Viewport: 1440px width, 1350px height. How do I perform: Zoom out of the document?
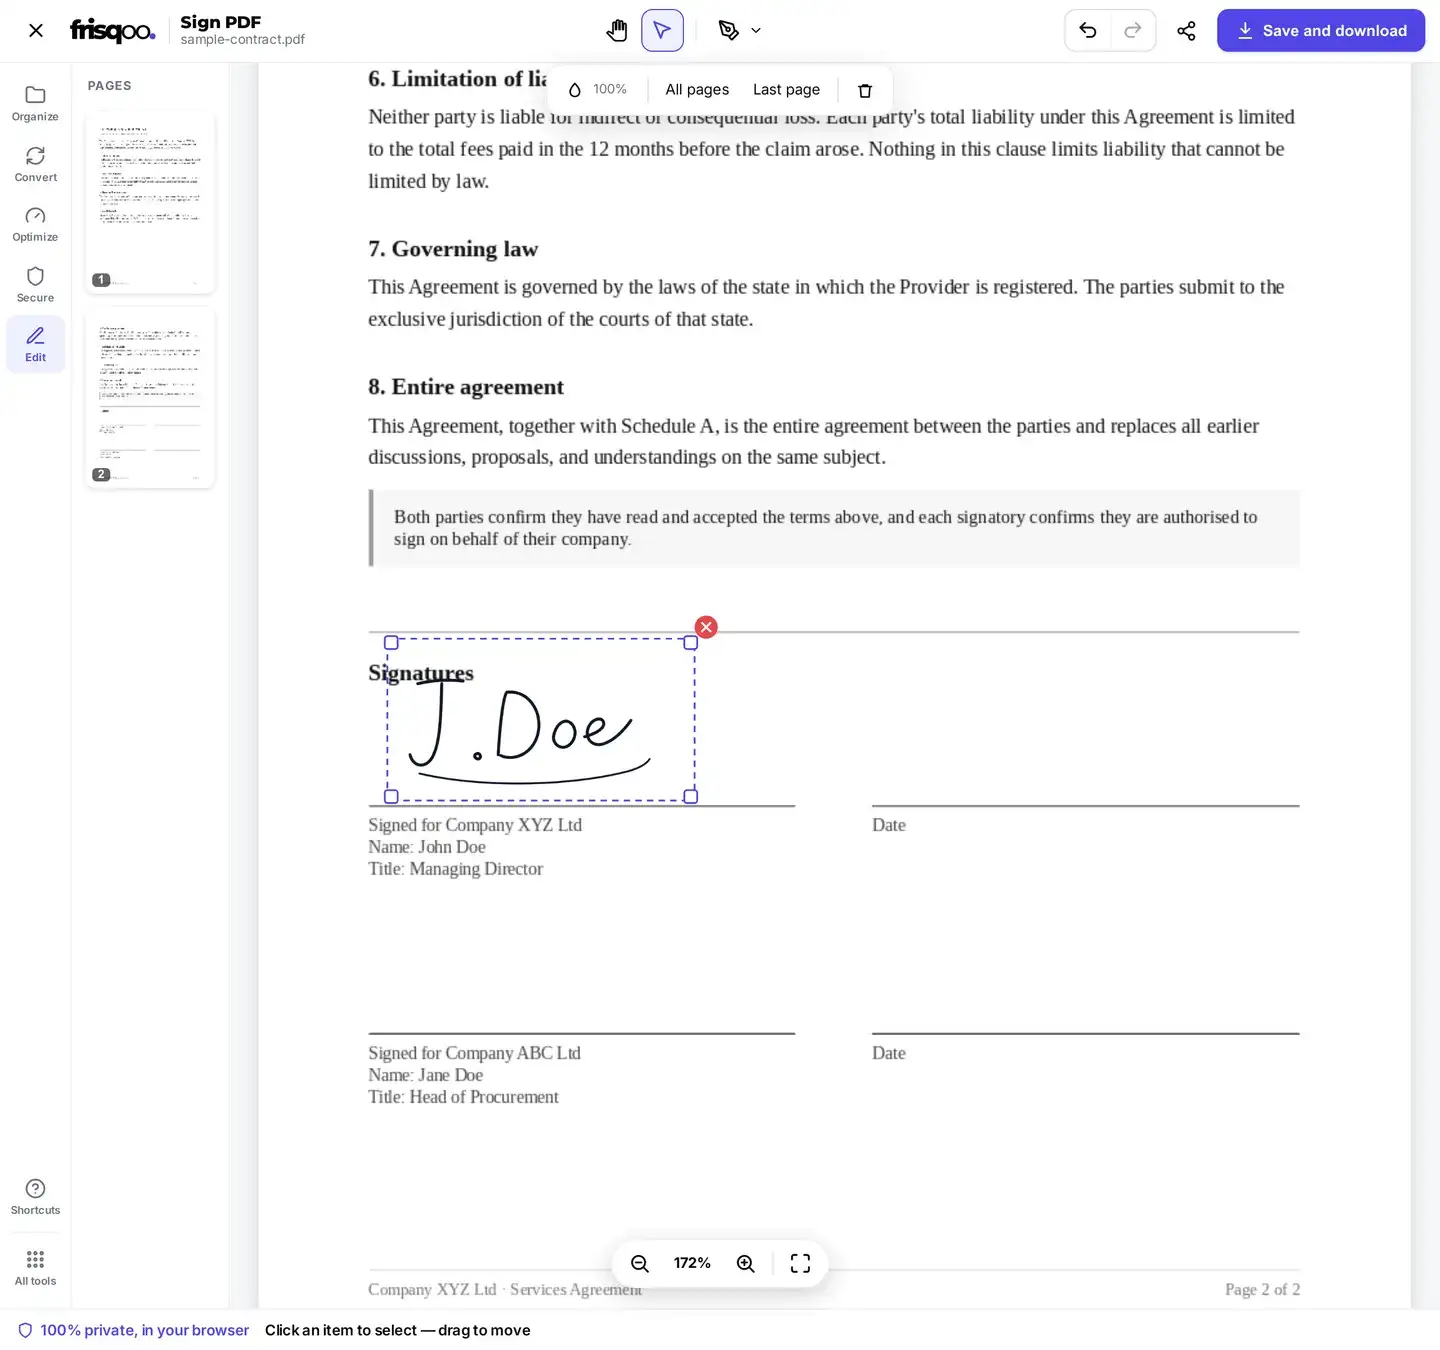pos(640,1264)
